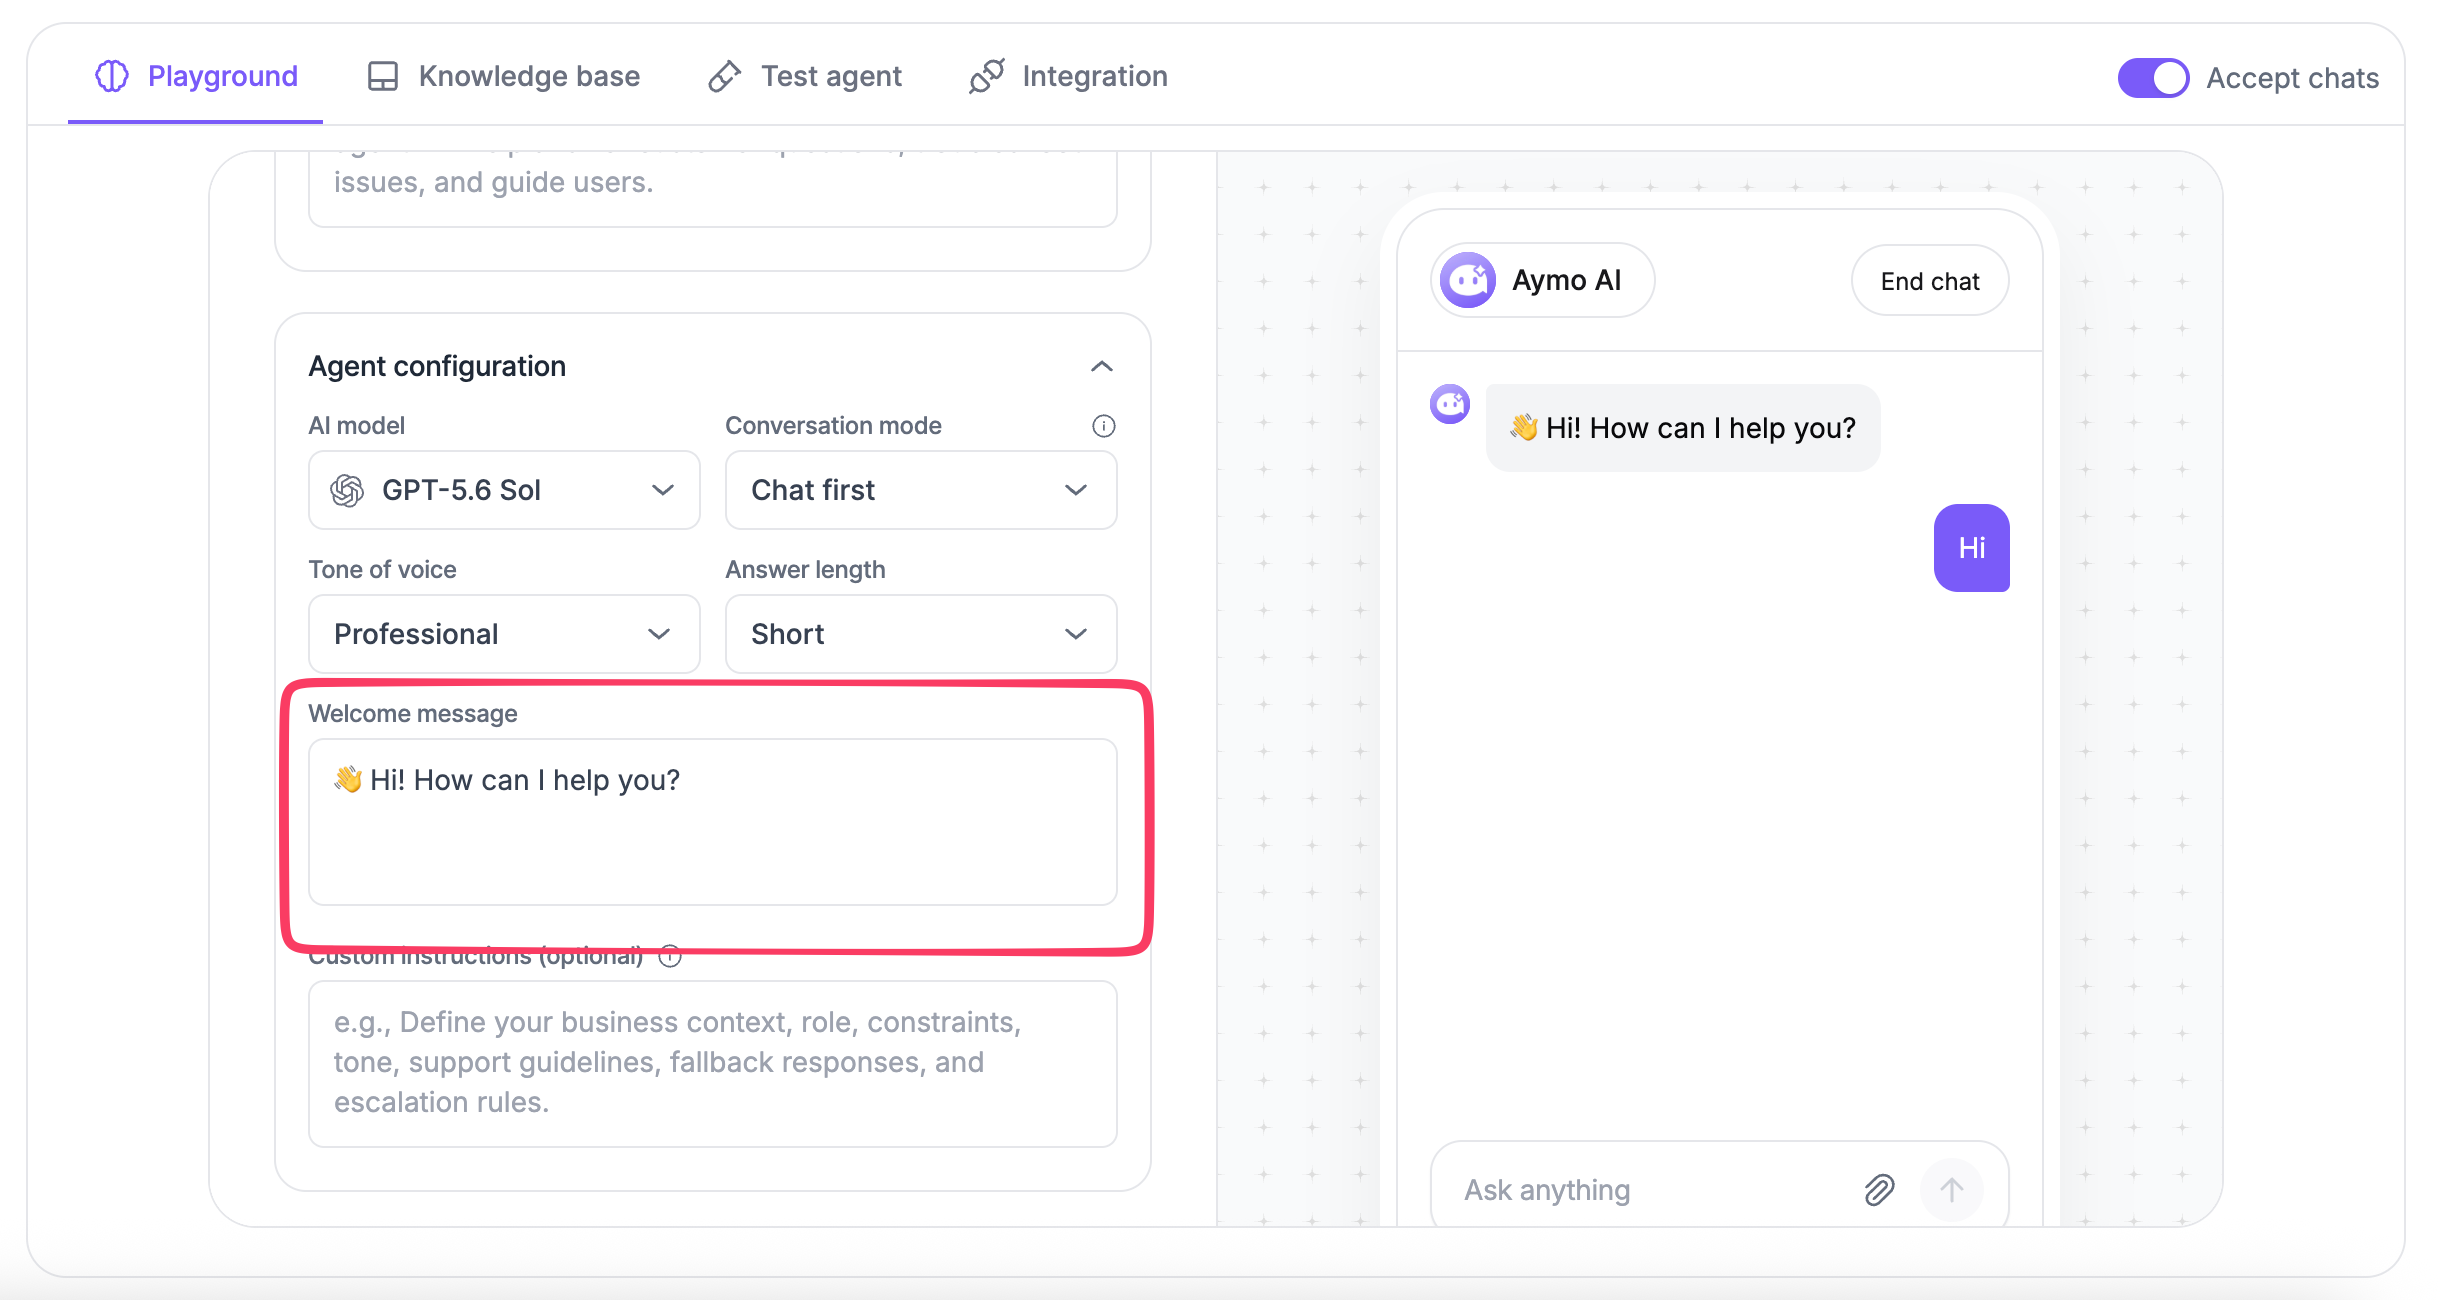
Task: Click the Agent configuration heading
Action: pyautogui.click(x=437, y=366)
